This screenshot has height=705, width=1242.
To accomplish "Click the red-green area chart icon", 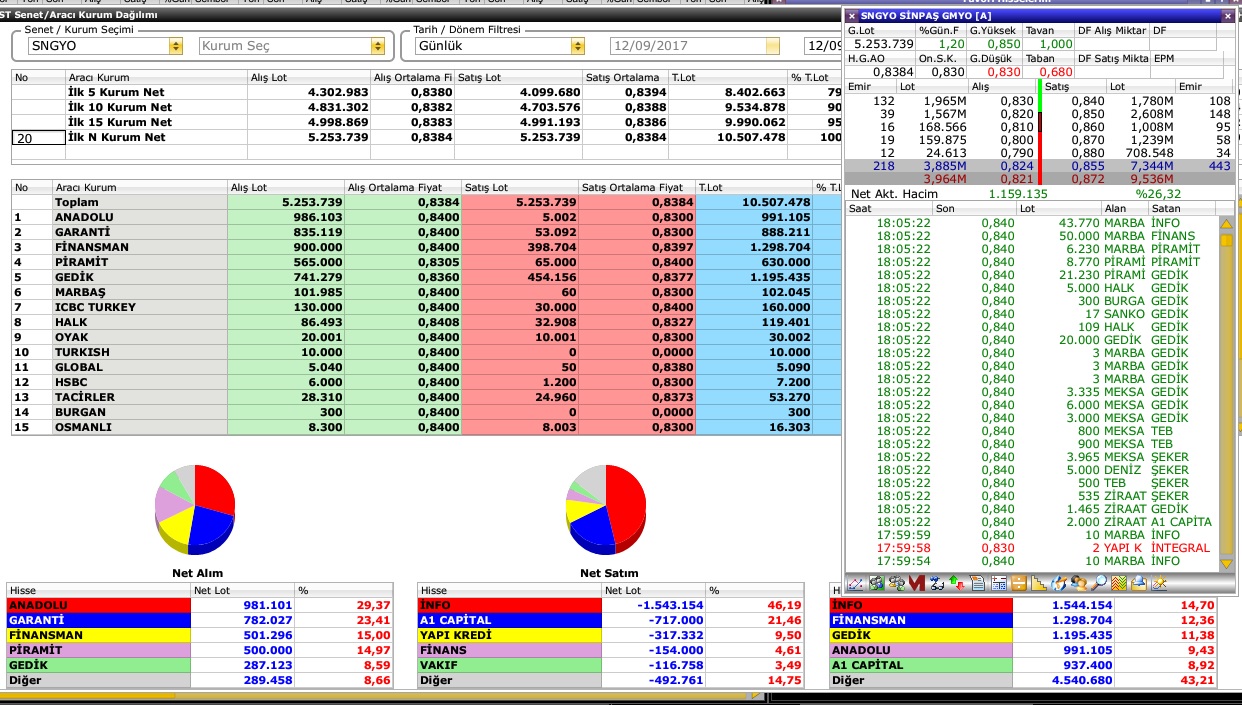I will pyautogui.click(x=1119, y=583).
